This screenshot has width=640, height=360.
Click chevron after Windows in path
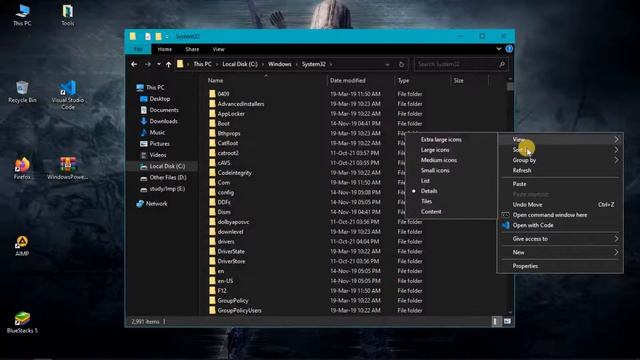pyautogui.click(x=297, y=64)
